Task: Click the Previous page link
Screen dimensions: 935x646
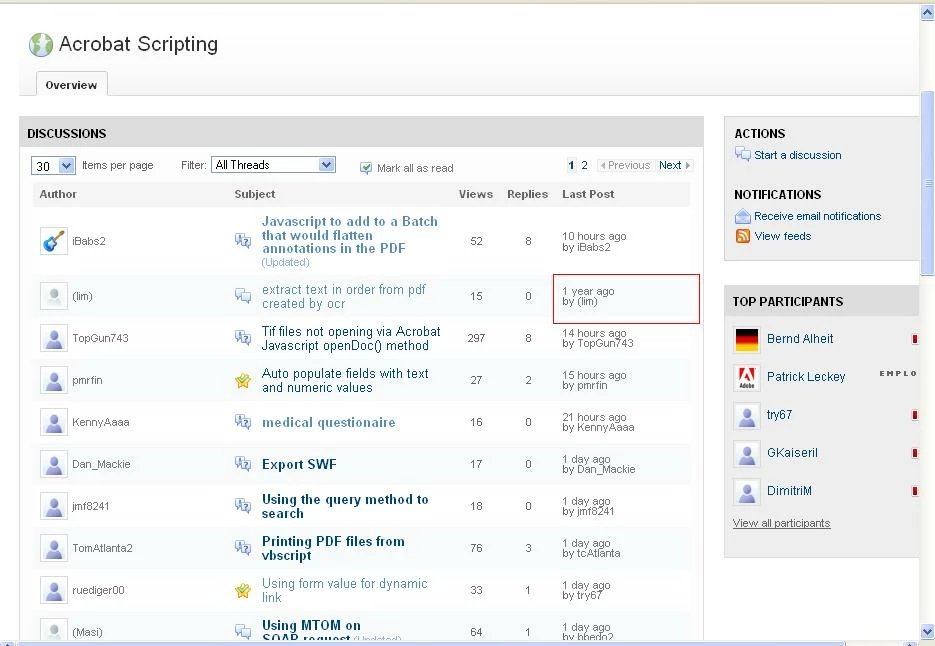Action: [624, 165]
